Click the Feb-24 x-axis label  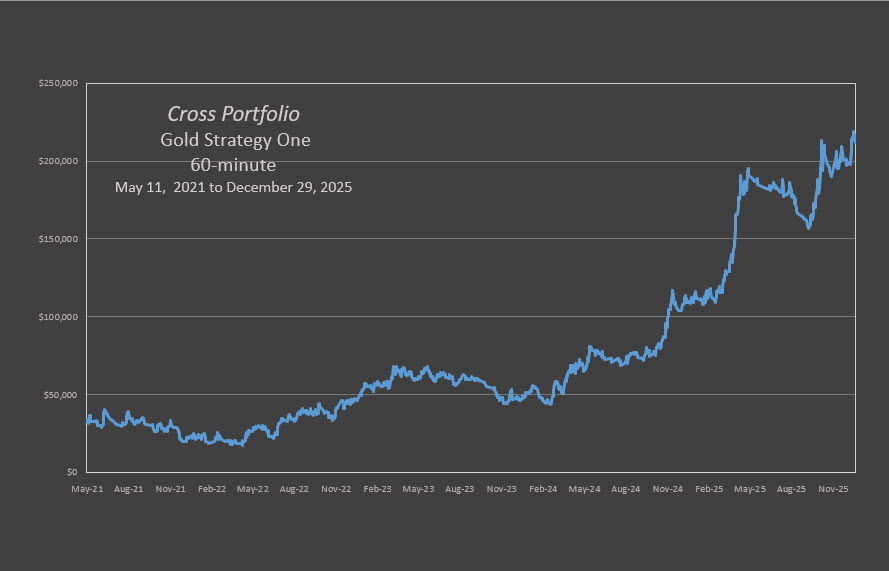coord(542,490)
